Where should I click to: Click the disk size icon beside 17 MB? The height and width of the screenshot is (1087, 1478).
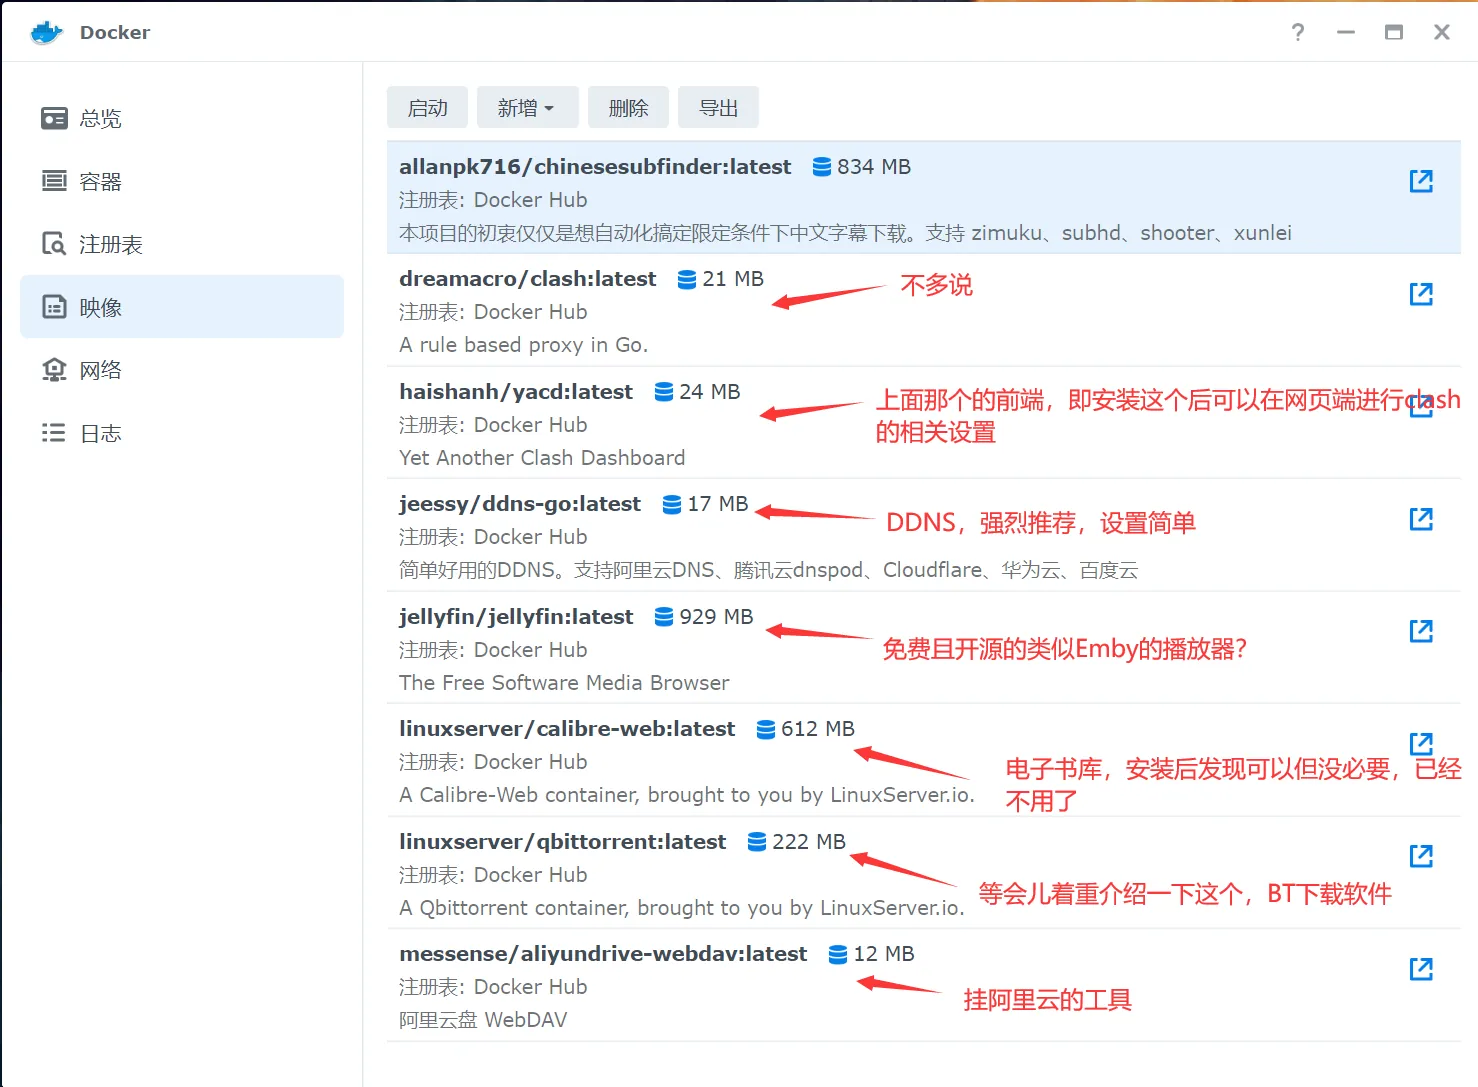click(x=672, y=504)
